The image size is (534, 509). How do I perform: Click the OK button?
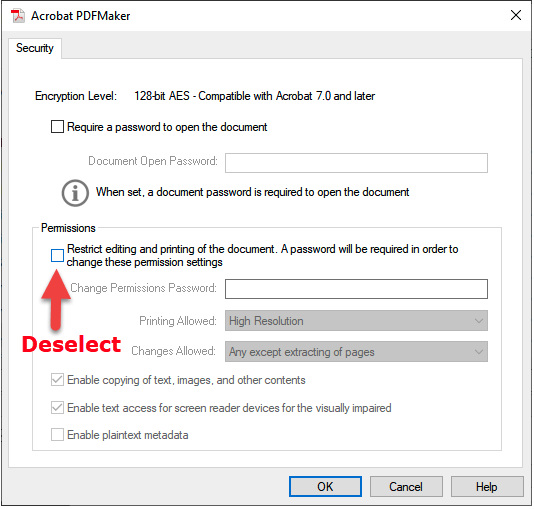(325, 486)
